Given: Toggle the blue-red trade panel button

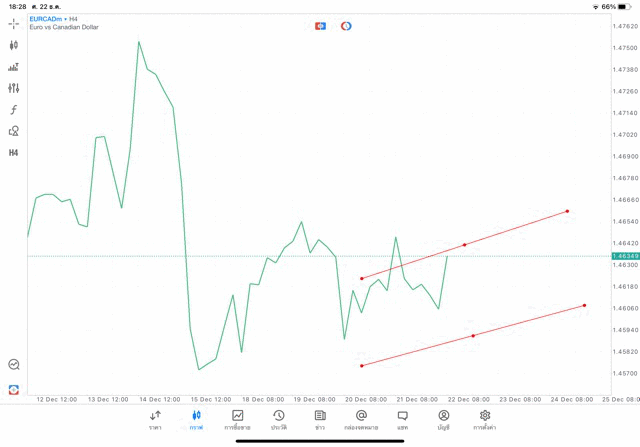Looking at the screenshot, I should click(x=320, y=26).
